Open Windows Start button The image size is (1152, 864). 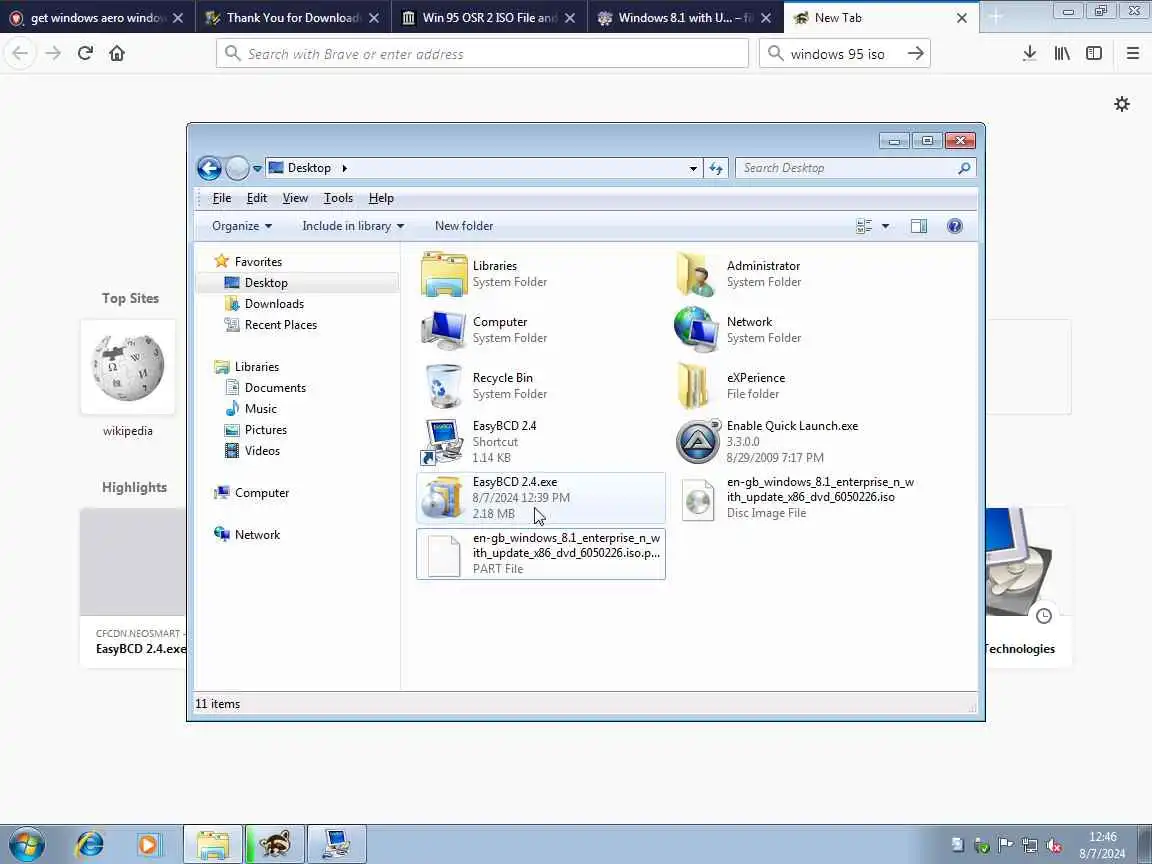pos(28,845)
